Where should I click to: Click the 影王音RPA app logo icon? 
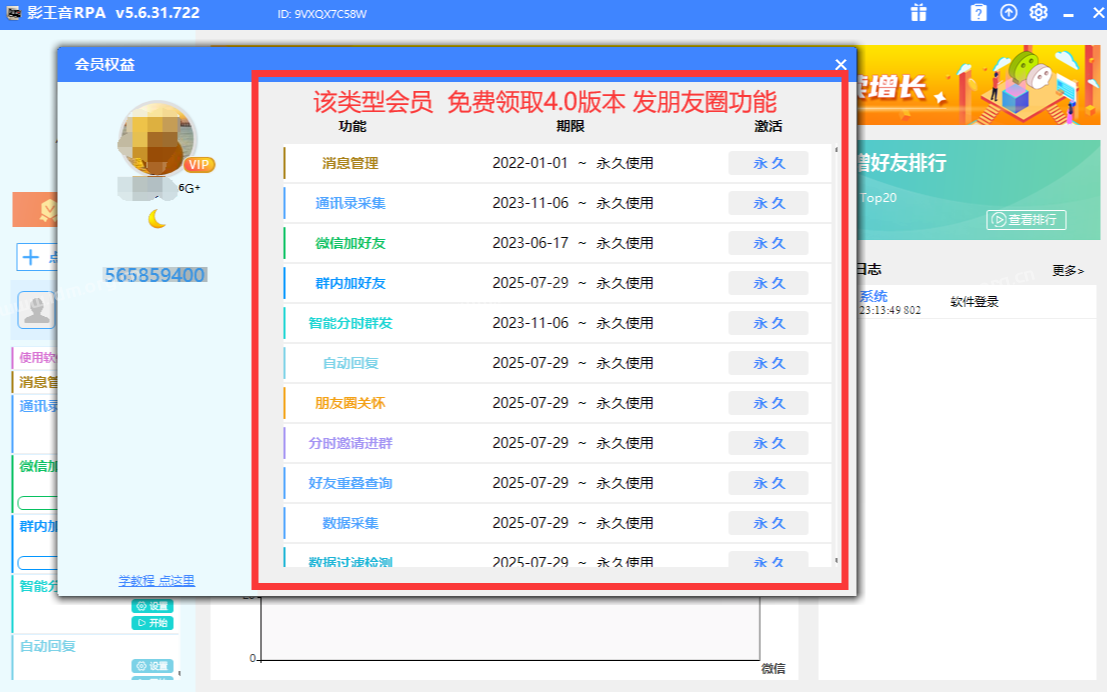[13, 13]
